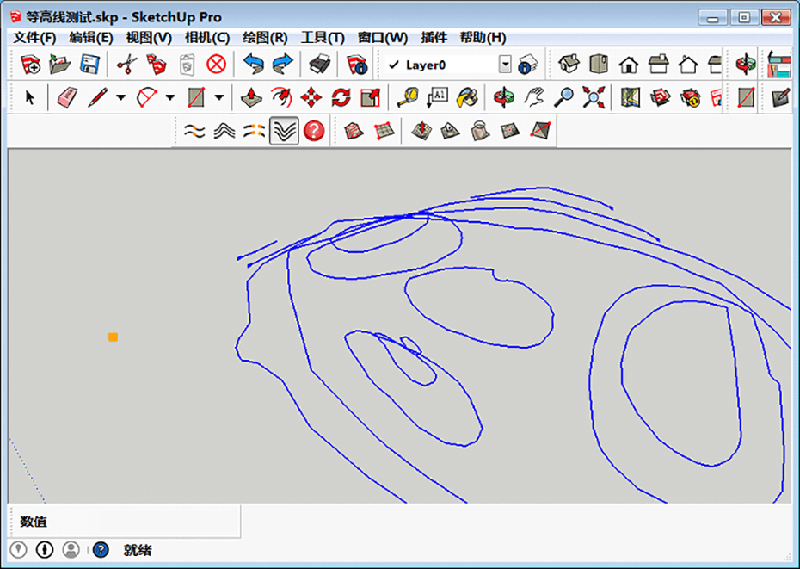Toggle the geolocation status icon
This screenshot has height=569, width=800.
pyautogui.click(x=18, y=549)
